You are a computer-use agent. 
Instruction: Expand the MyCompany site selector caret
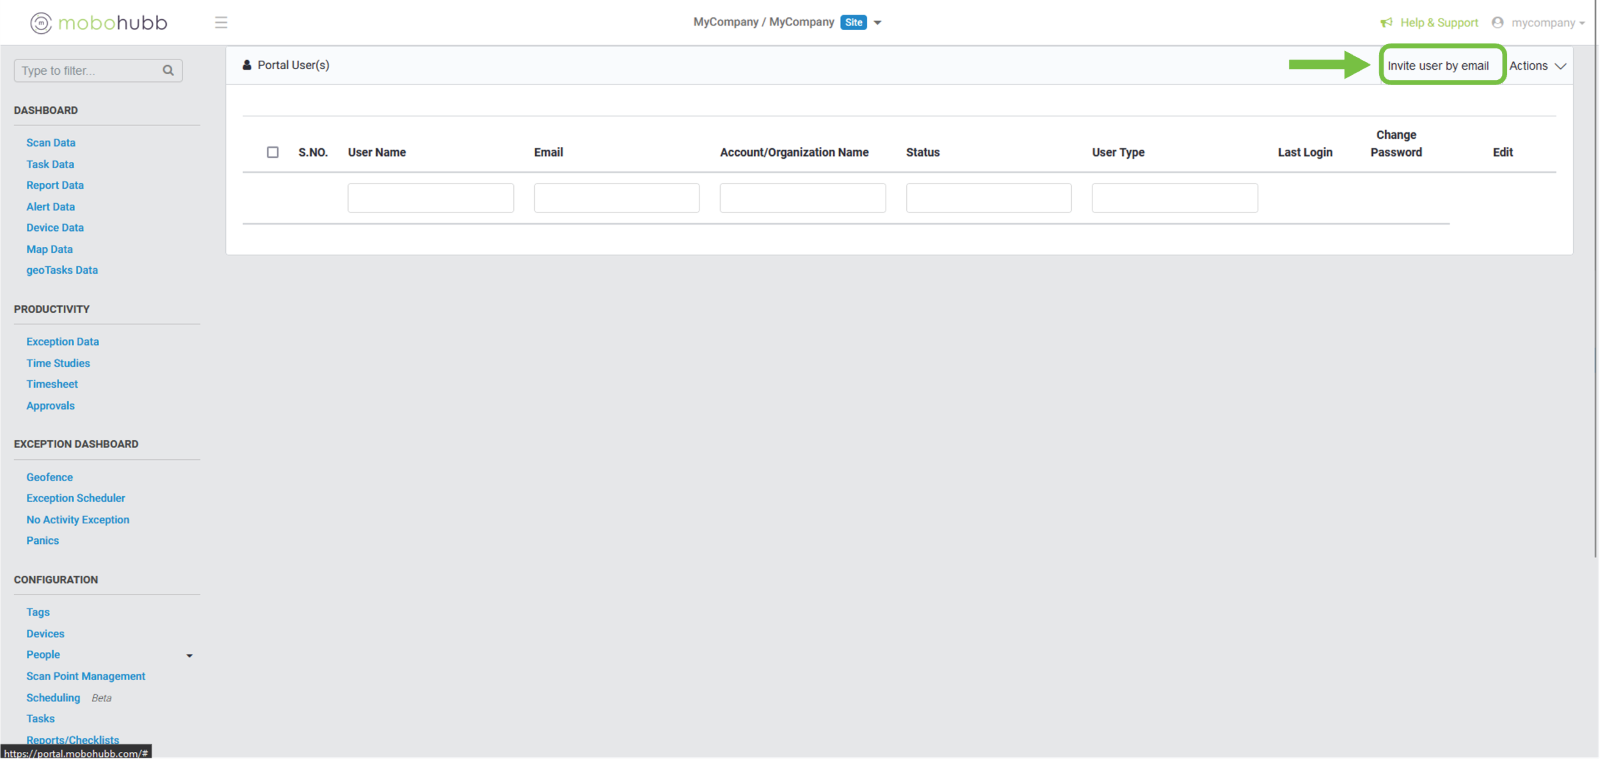[878, 23]
